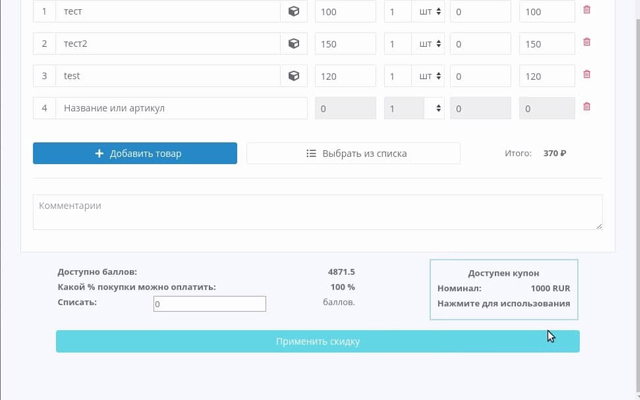Click the box icon in the тест2 row
The height and width of the screenshot is (400, 640).
pyautogui.click(x=293, y=44)
